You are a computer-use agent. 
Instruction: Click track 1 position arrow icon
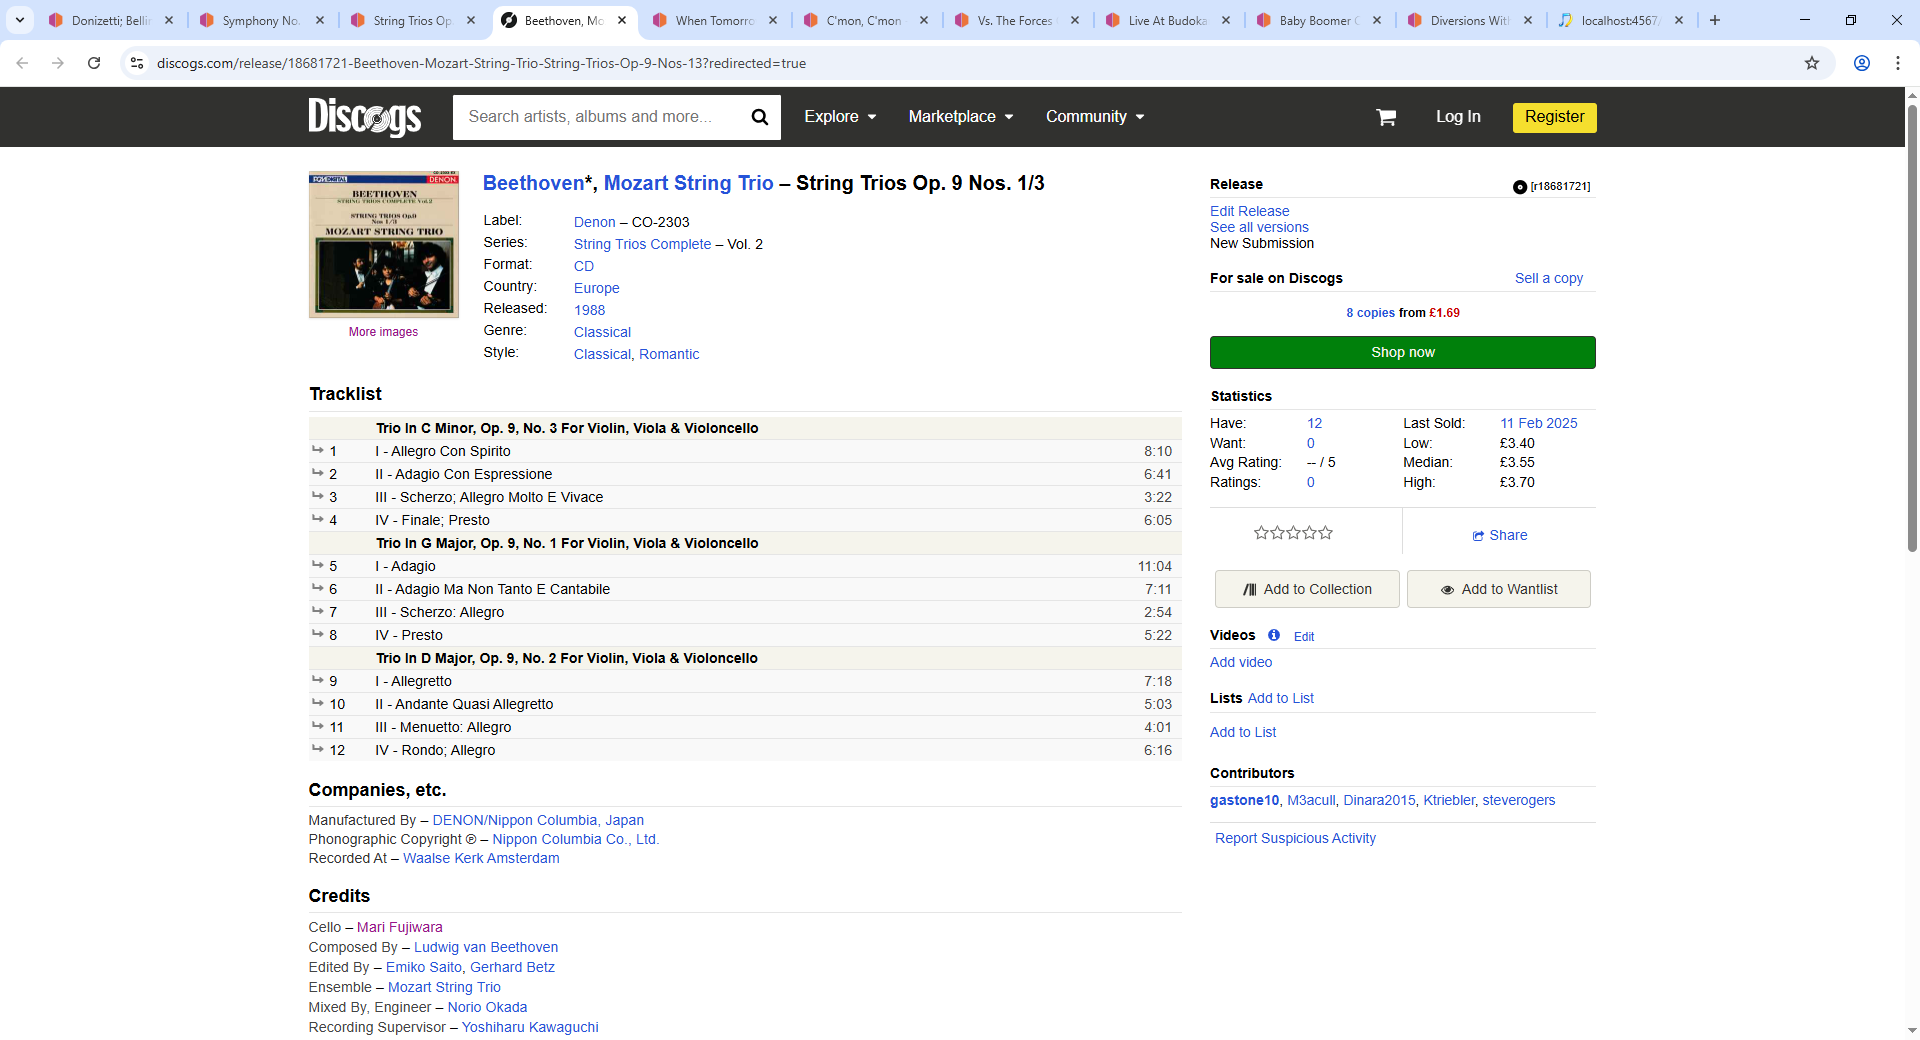point(317,450)
